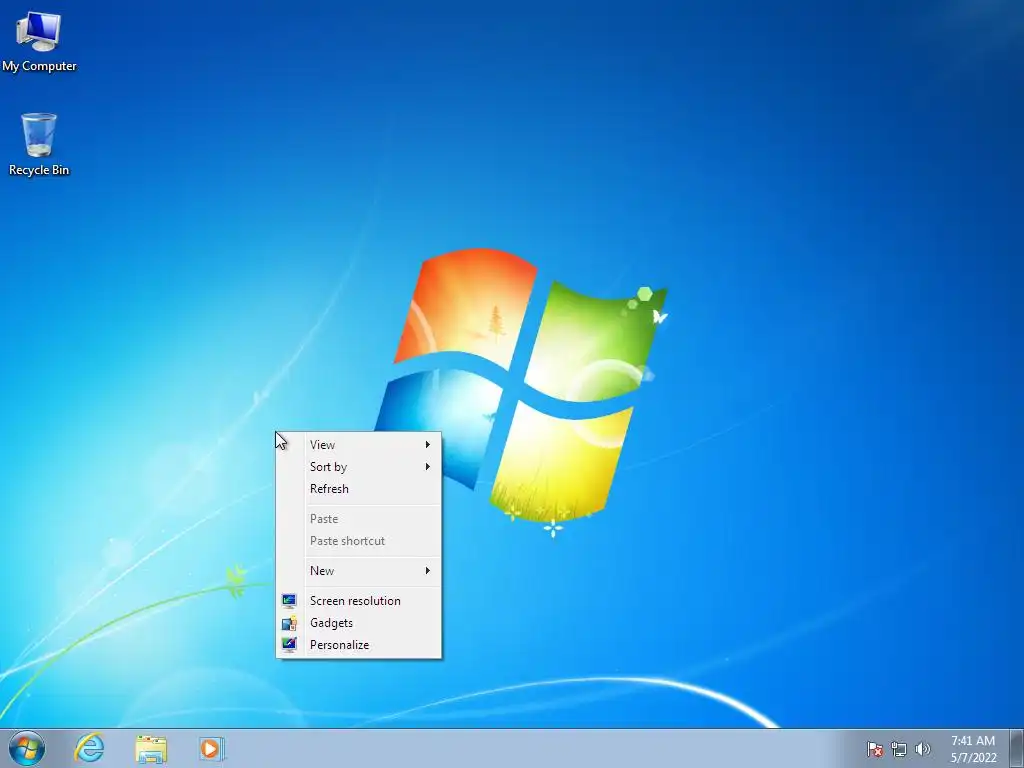Screen dimensions: 1024x768
Task: Expand the New submenu
Action: tap(359, 571)
